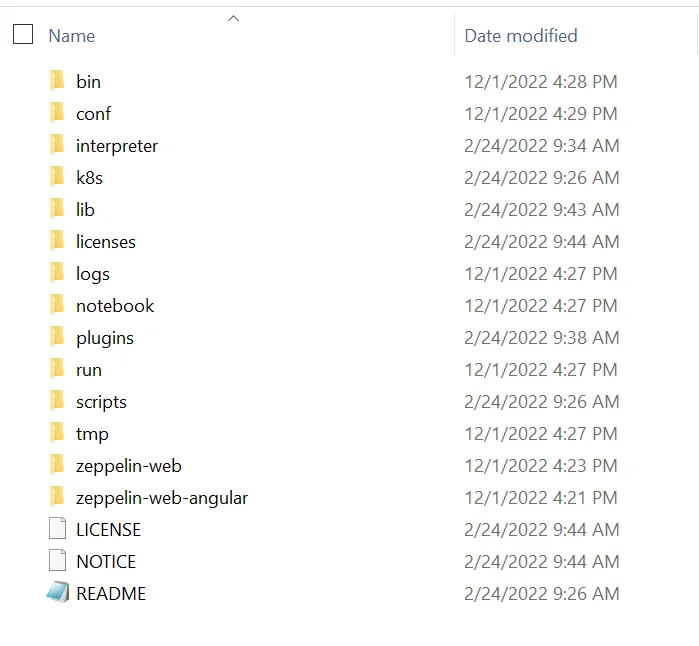Select the licenses folder name
This screenshot has height=646, width=699.
[106, 242]
